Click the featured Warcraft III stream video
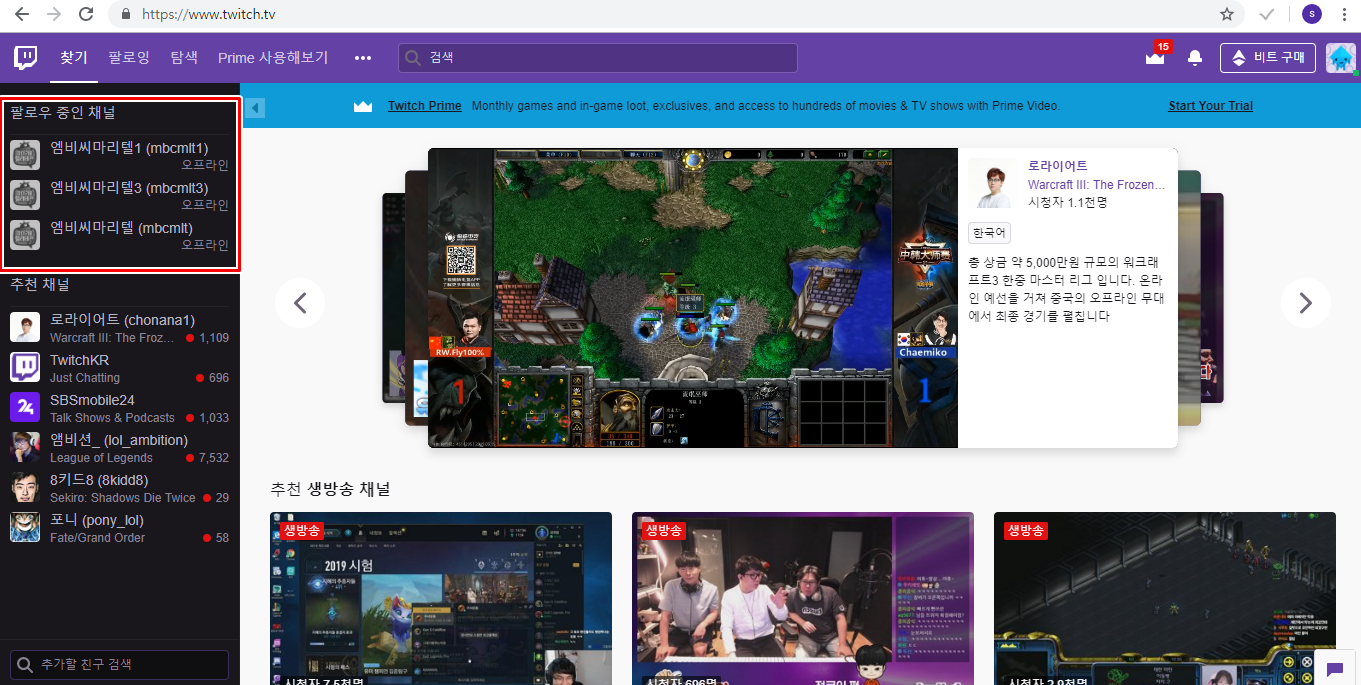Image resolution: width=1361 pixels, height=685 pixels. coord(693,298)
